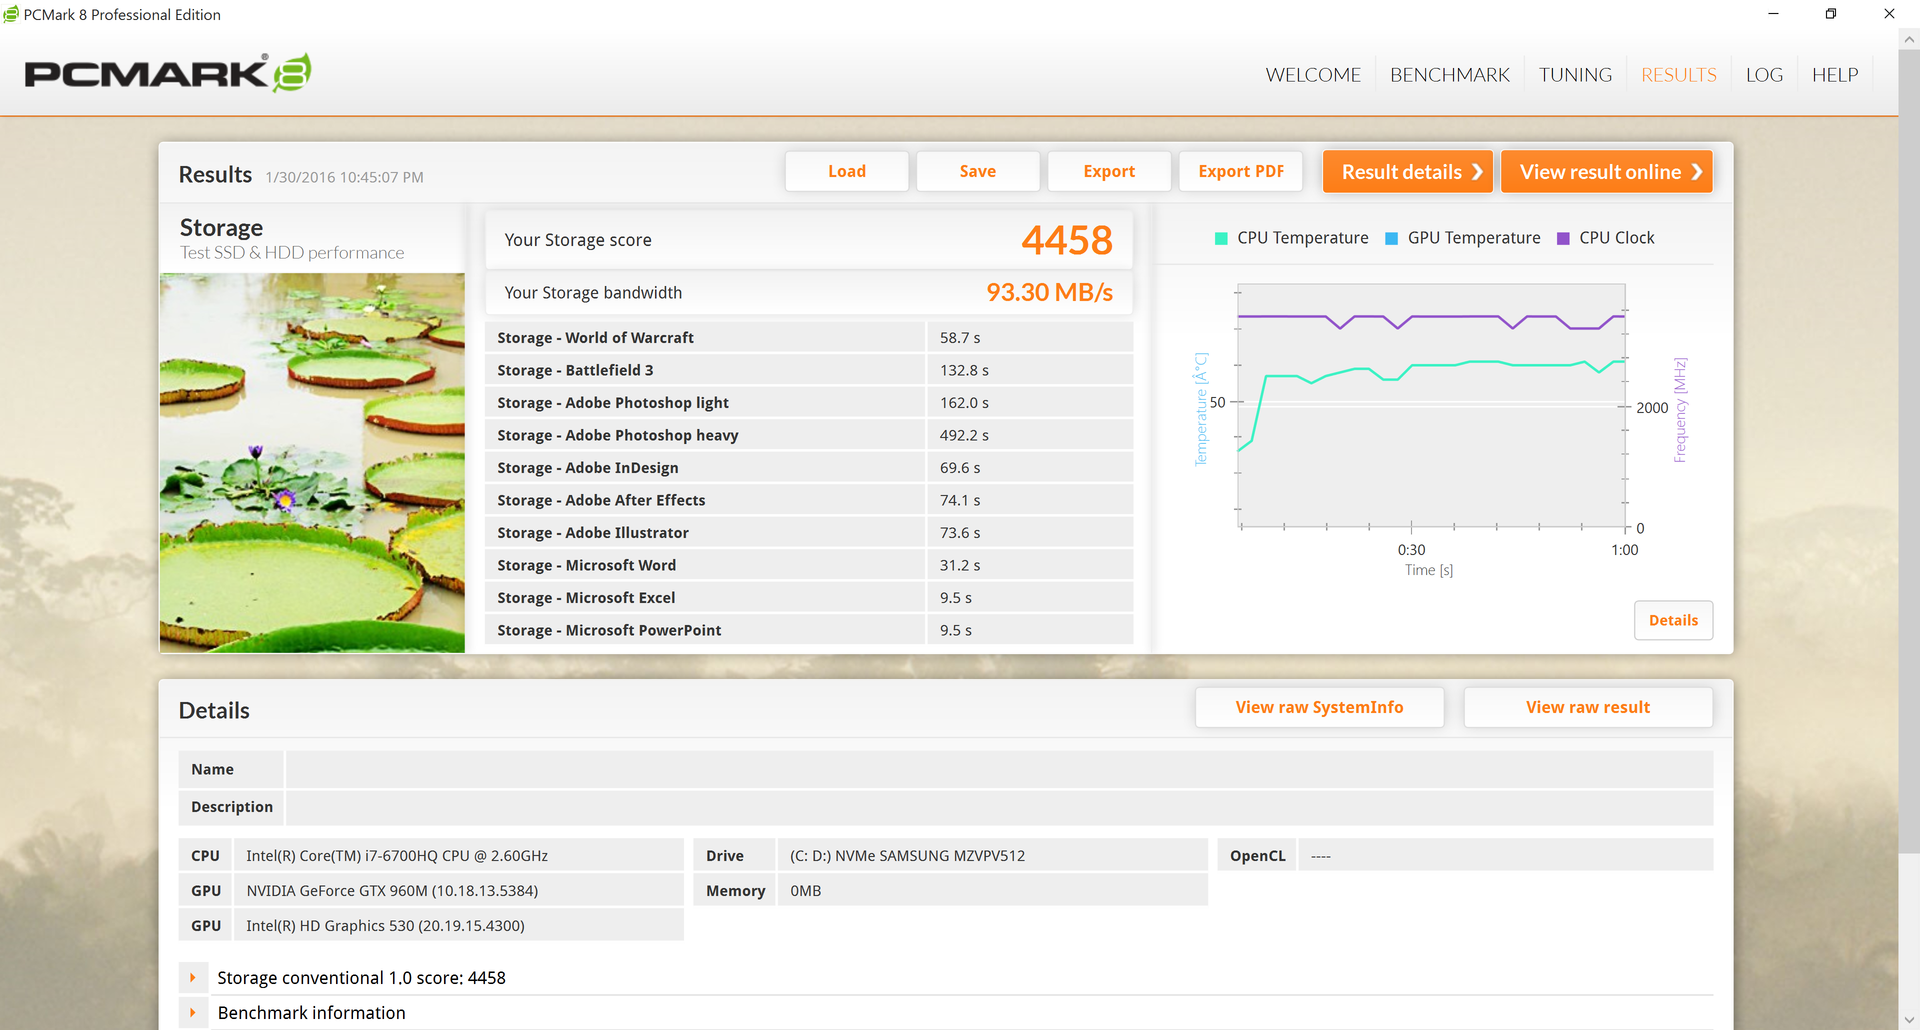
Task: Open the Log tab
Action: 1764,75
